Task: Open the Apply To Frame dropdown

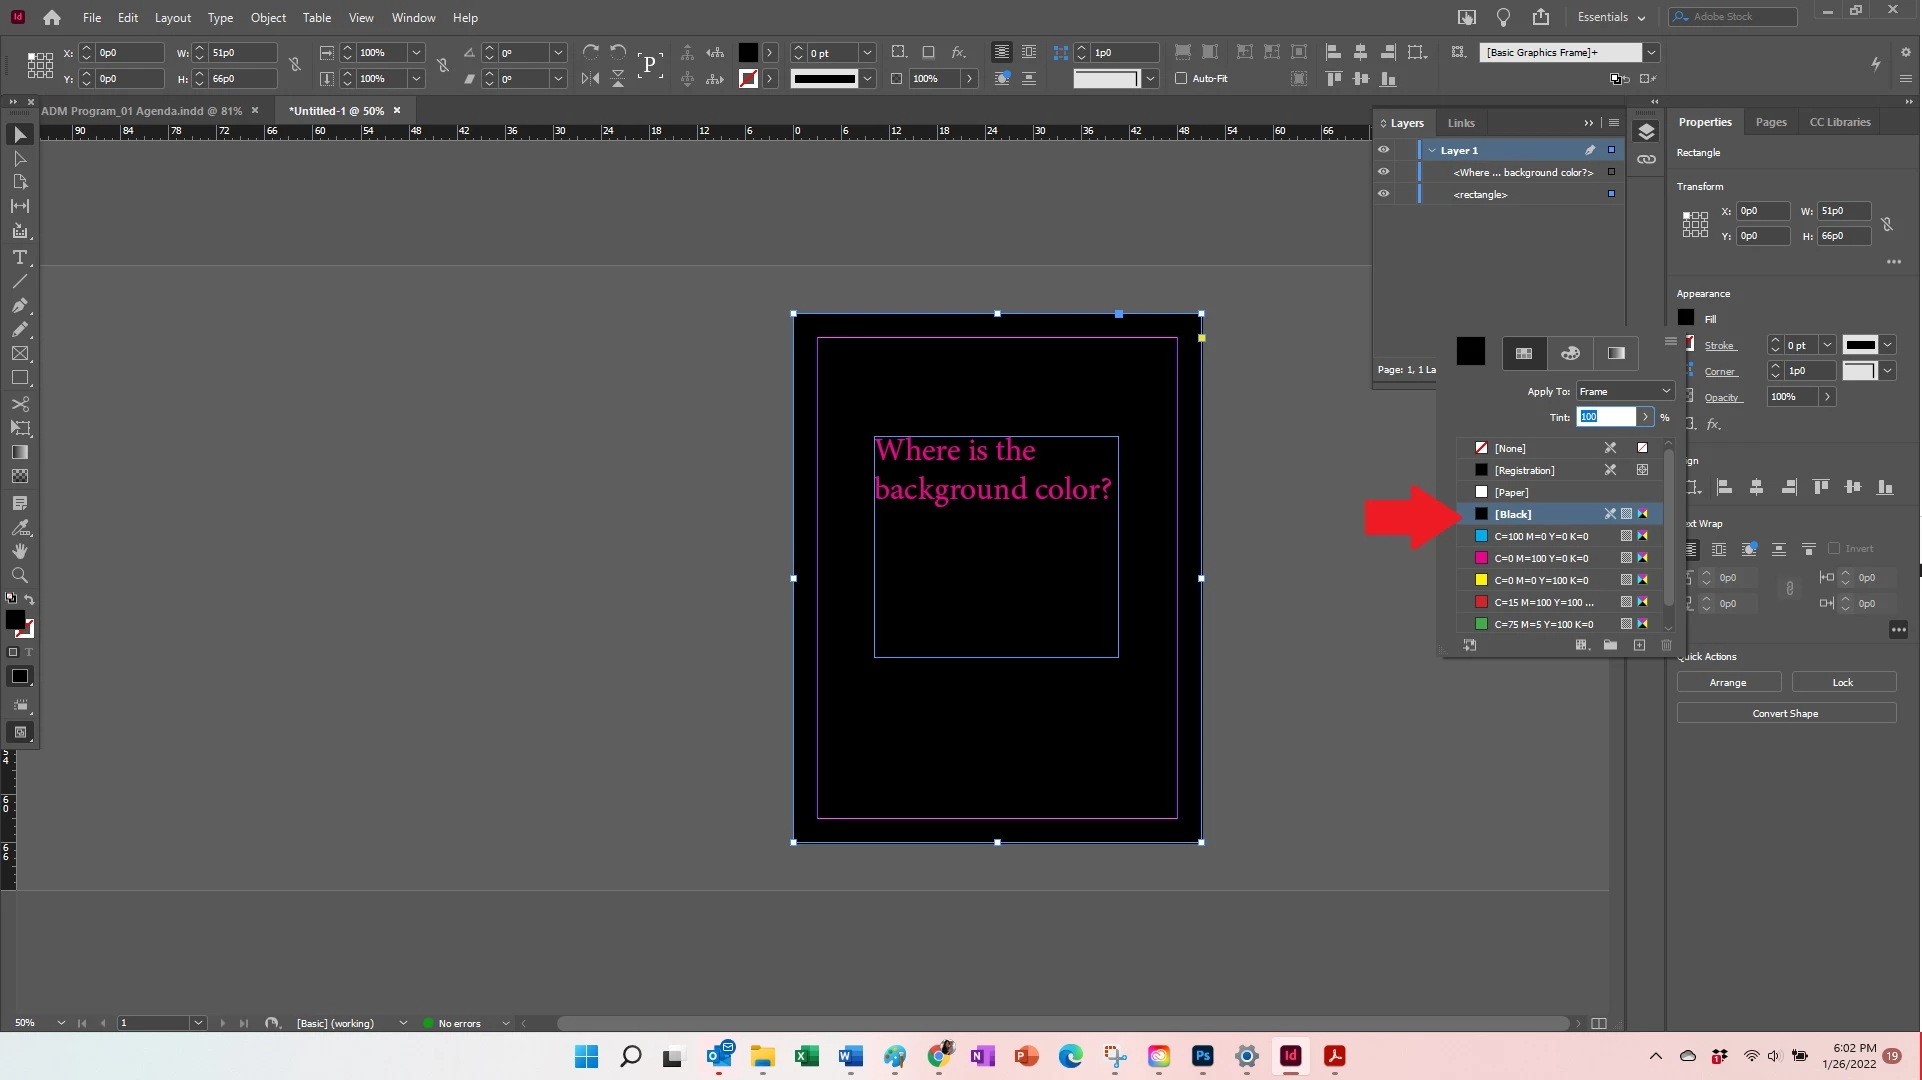Action: tap(1624, 391)
